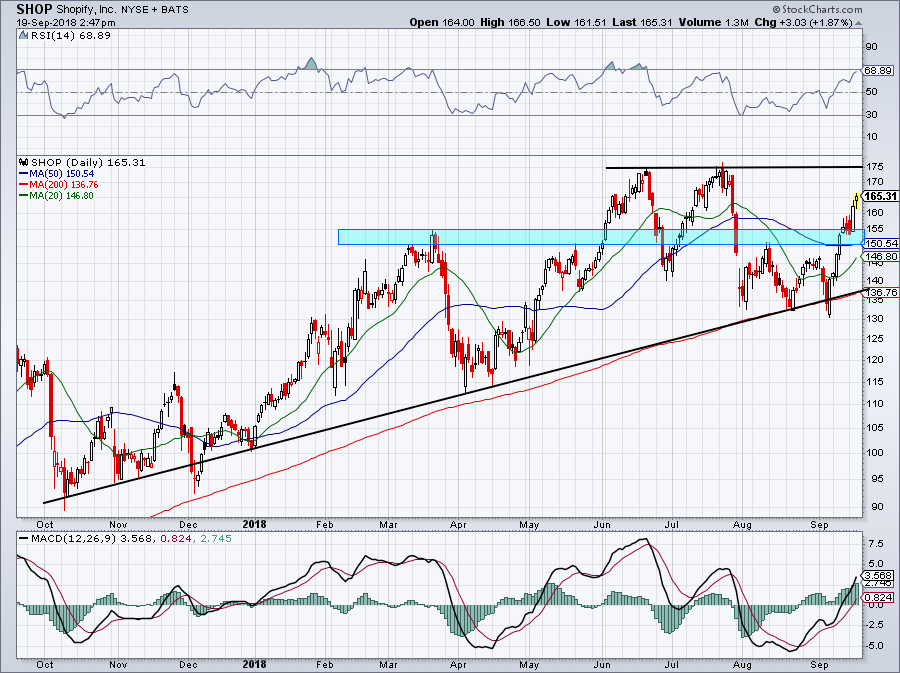Viewport: 900px width, 673px height.
Task: Click the Nov label under the MACD panel
Action: pos(118,664)
